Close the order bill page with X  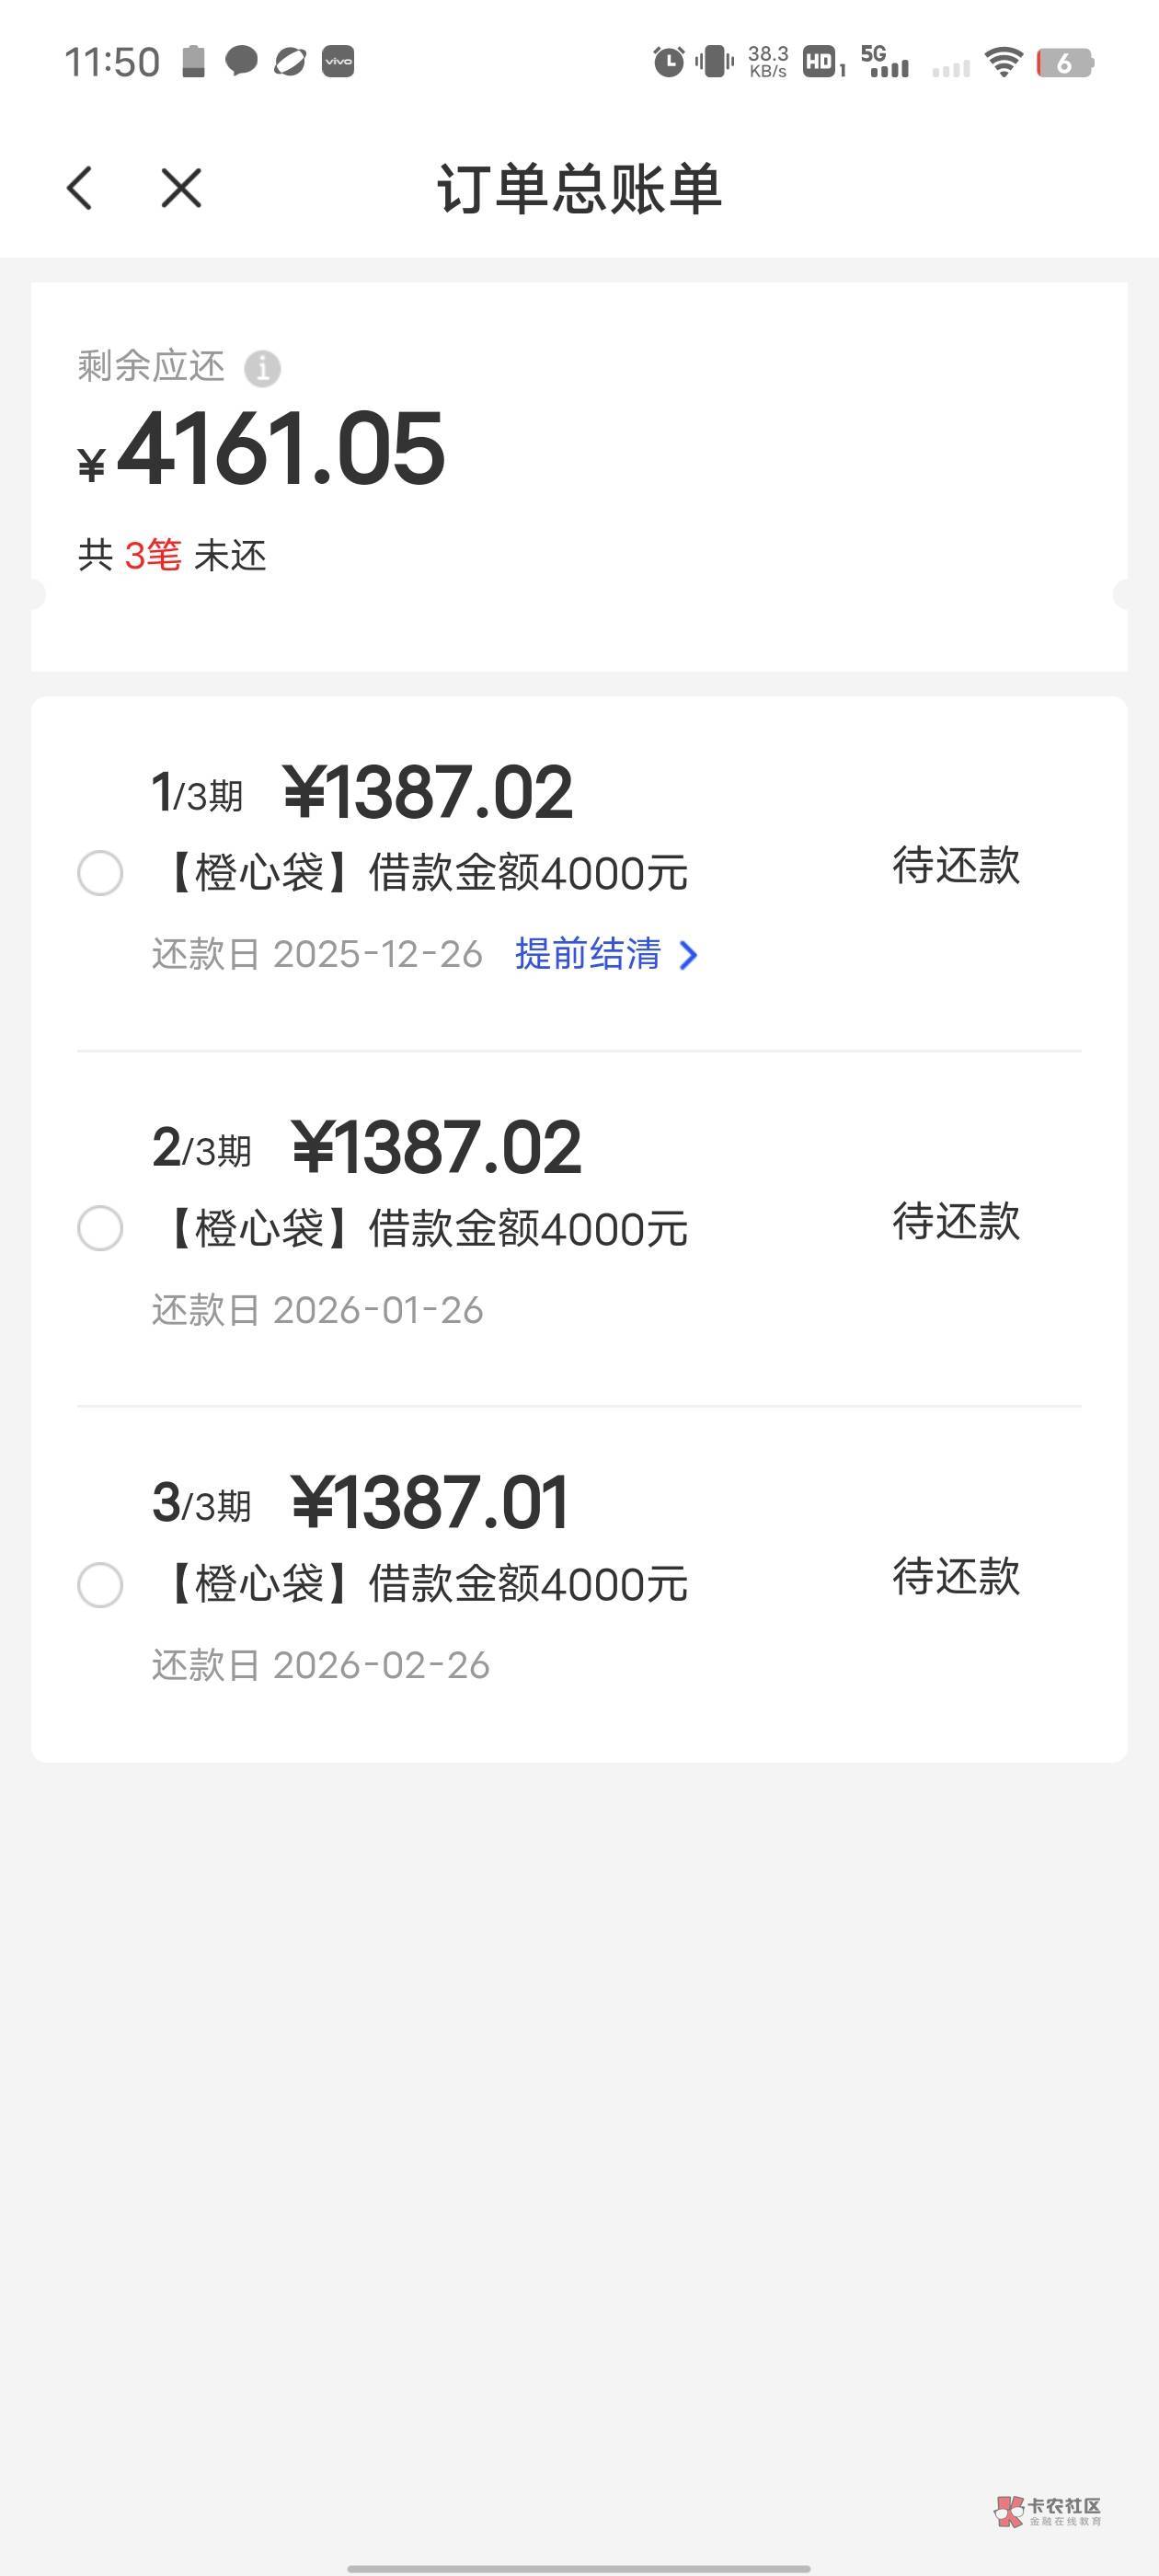(181, 188)
